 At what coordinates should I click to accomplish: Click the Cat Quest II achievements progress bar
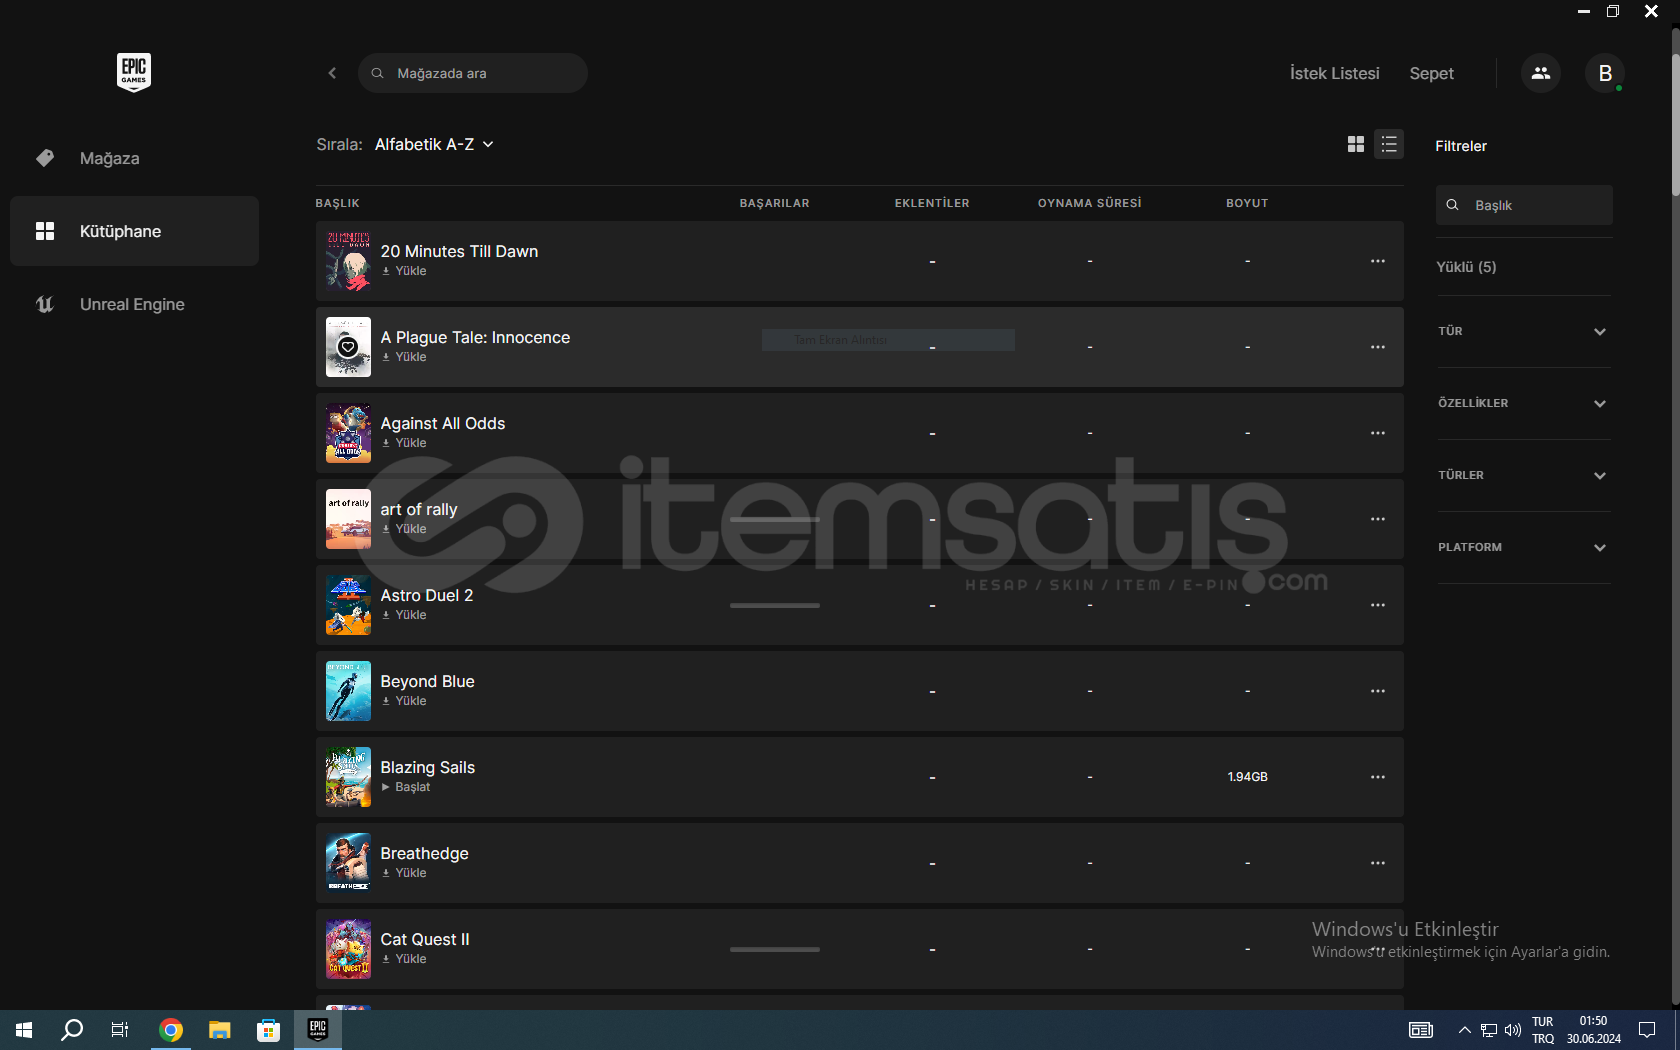(x=775, y=949)
